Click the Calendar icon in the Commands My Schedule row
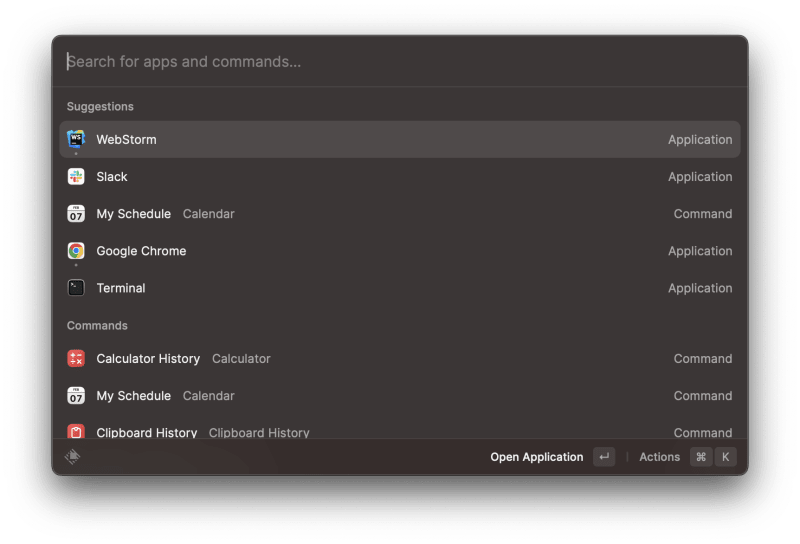Image resolution: width=800 pixels, height=544 pixels. point(76,396)
